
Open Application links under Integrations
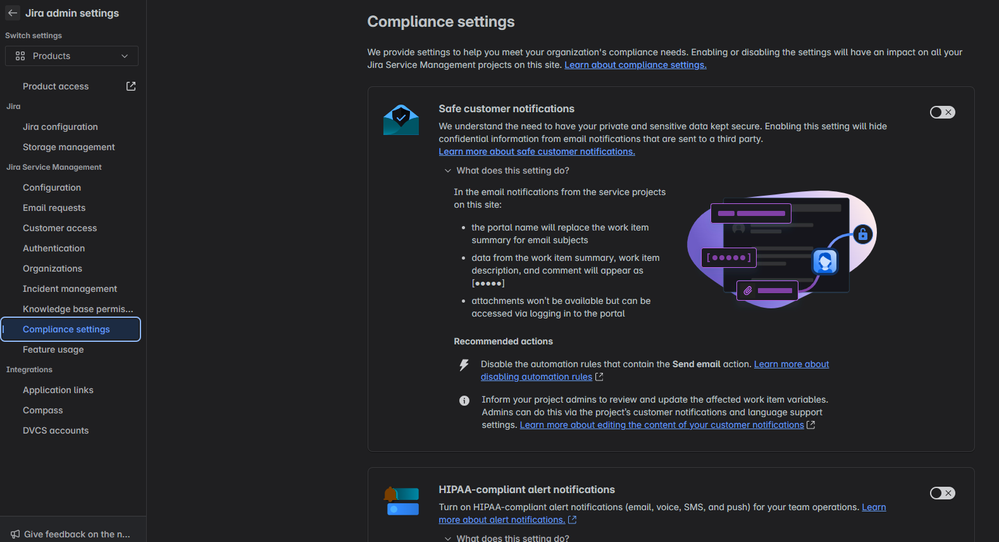57,390
